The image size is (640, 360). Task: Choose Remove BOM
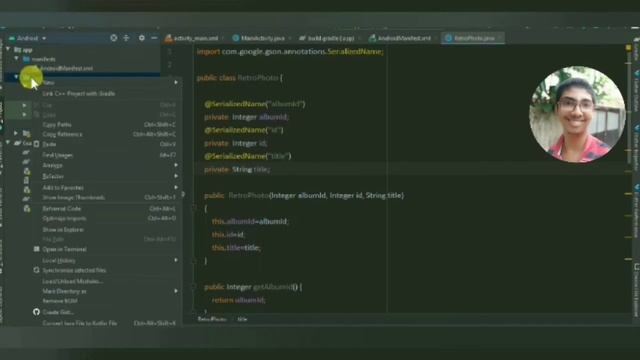point(107,301)
